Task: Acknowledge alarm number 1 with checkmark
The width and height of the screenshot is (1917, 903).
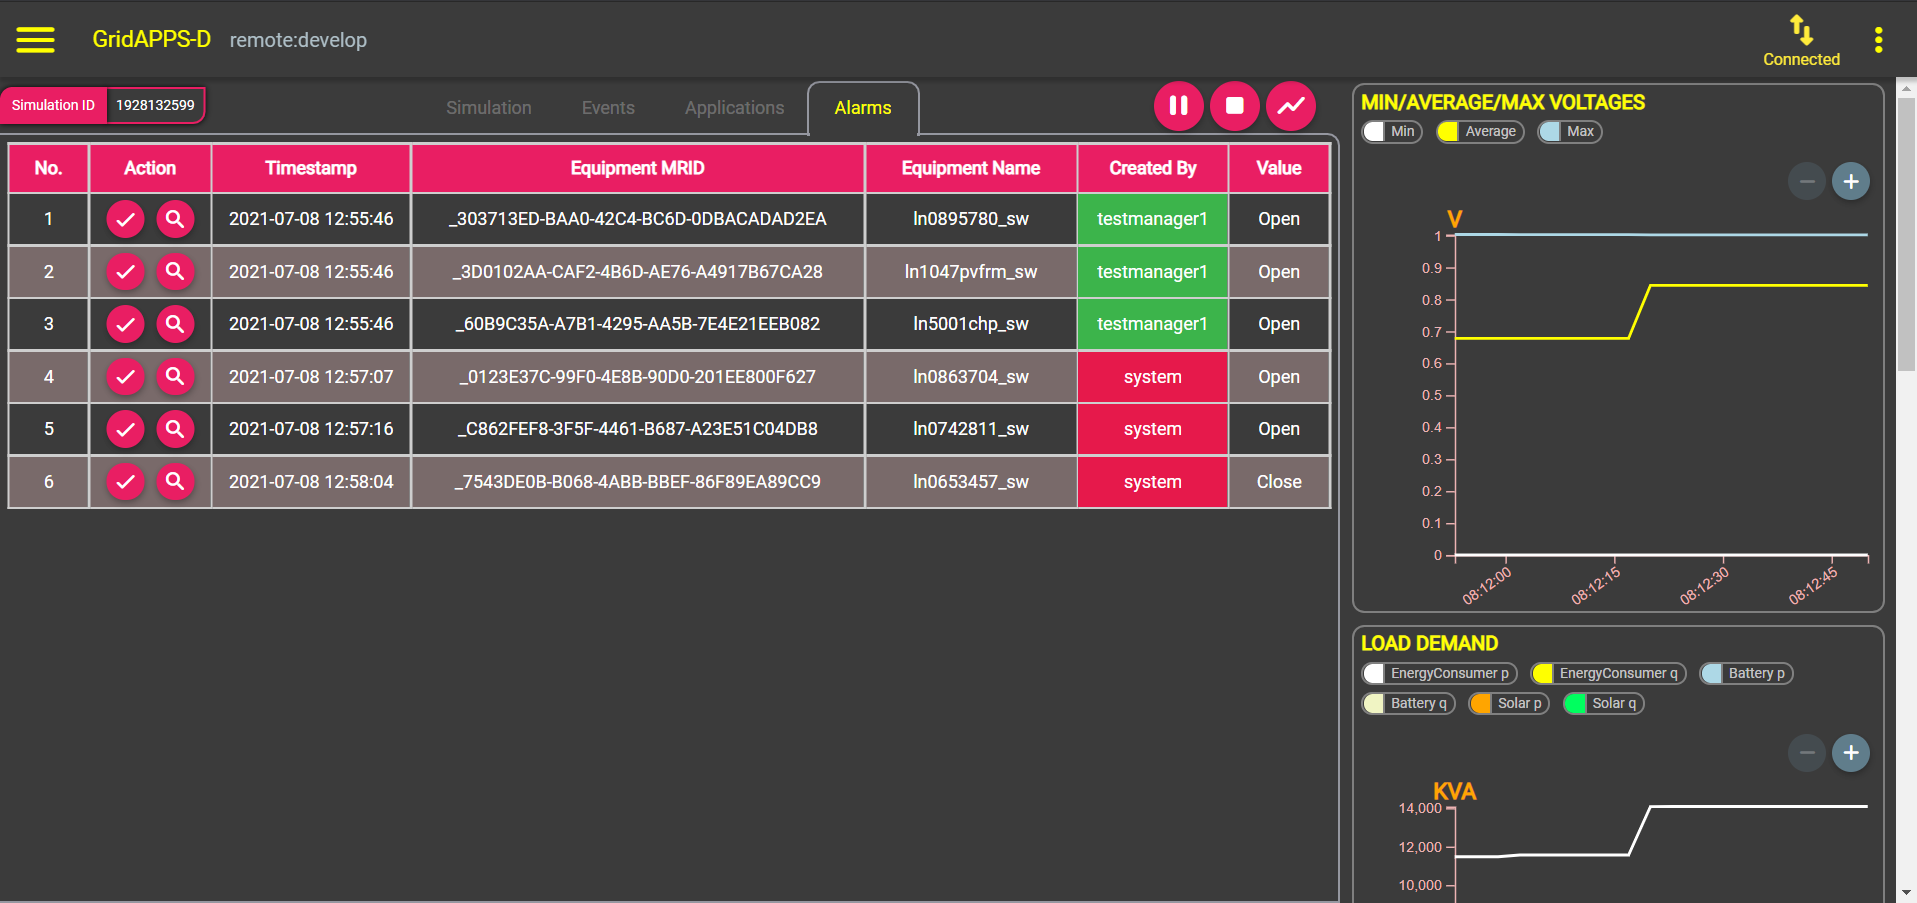Action: [x=125, y=219]
